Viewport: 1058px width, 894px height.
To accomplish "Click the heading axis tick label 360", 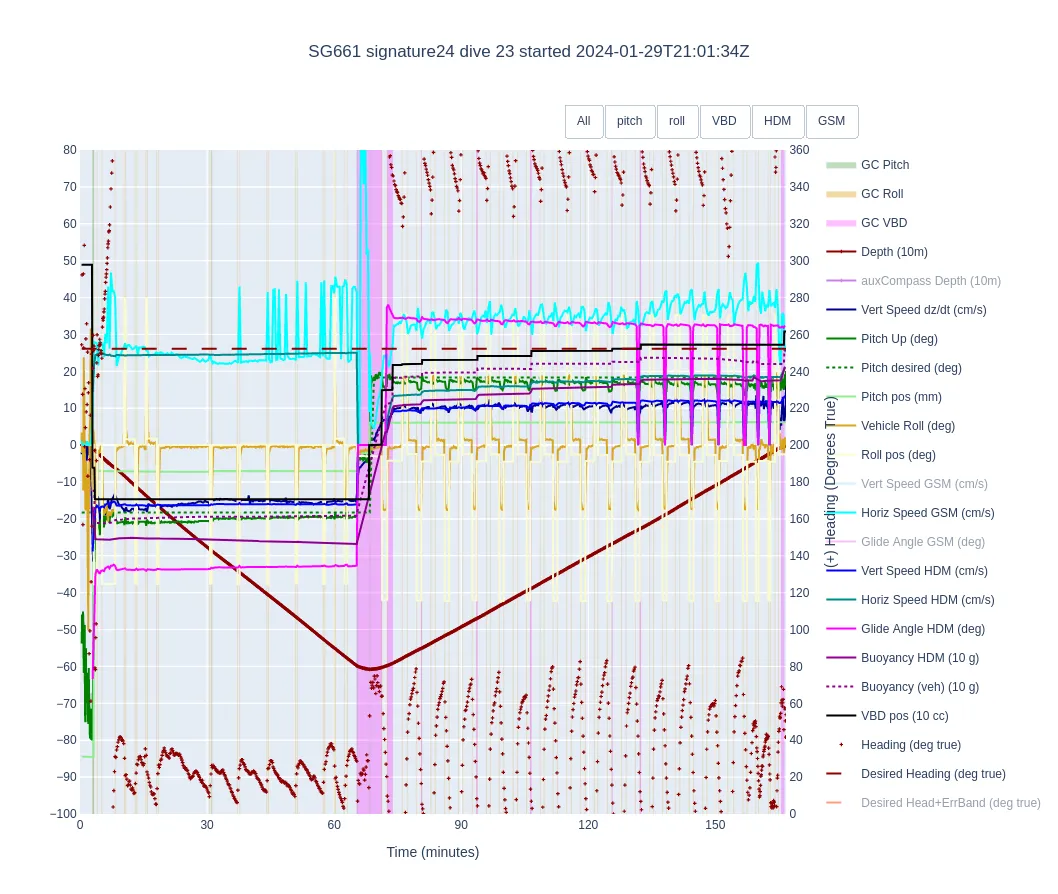I will click(x=799, y=150).
